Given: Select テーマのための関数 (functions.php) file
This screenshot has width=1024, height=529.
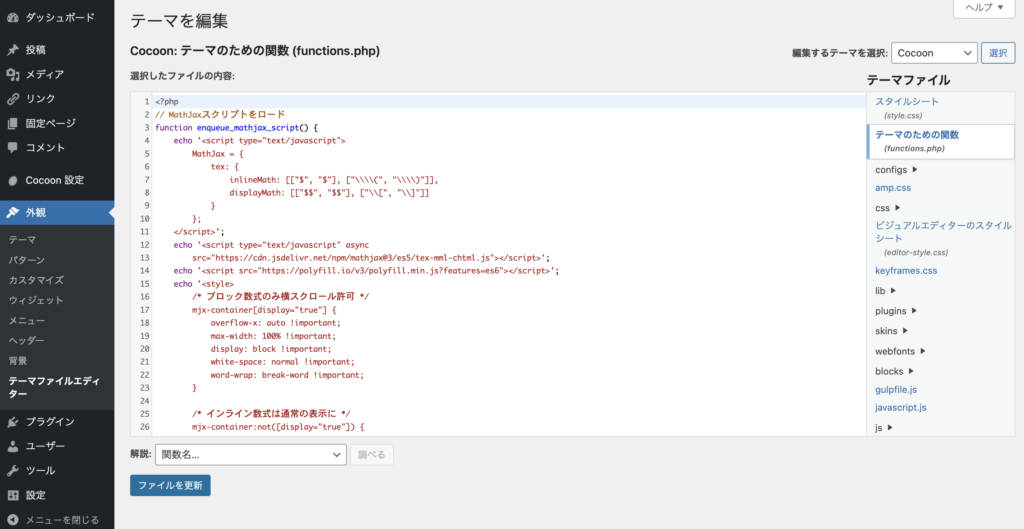Looking at the screenshot, I should tap(941, 141).
